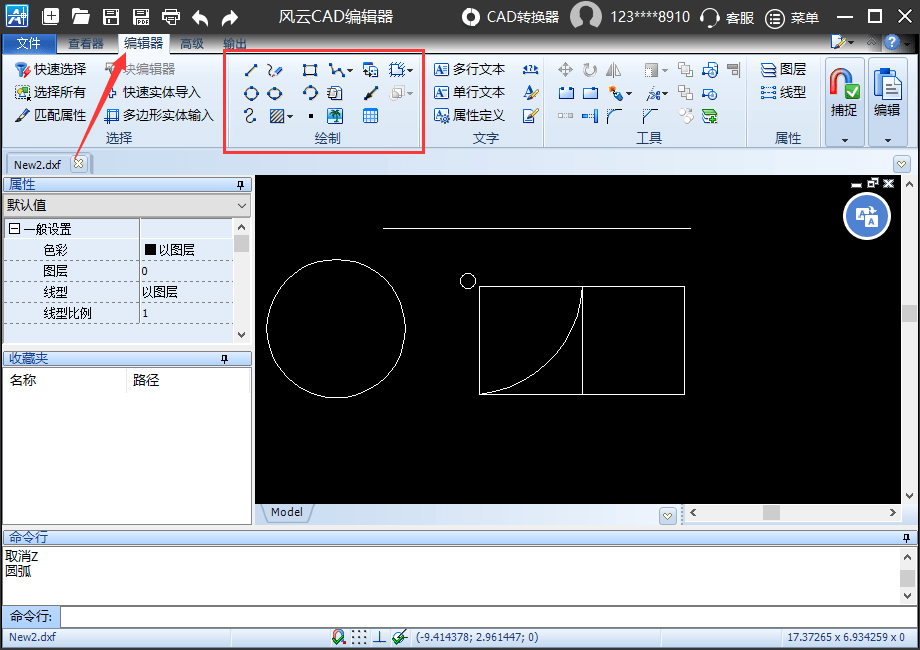Select the Point drawing tool
The width and height of the screenshot is (920, 650).
[x=310, y=116]
